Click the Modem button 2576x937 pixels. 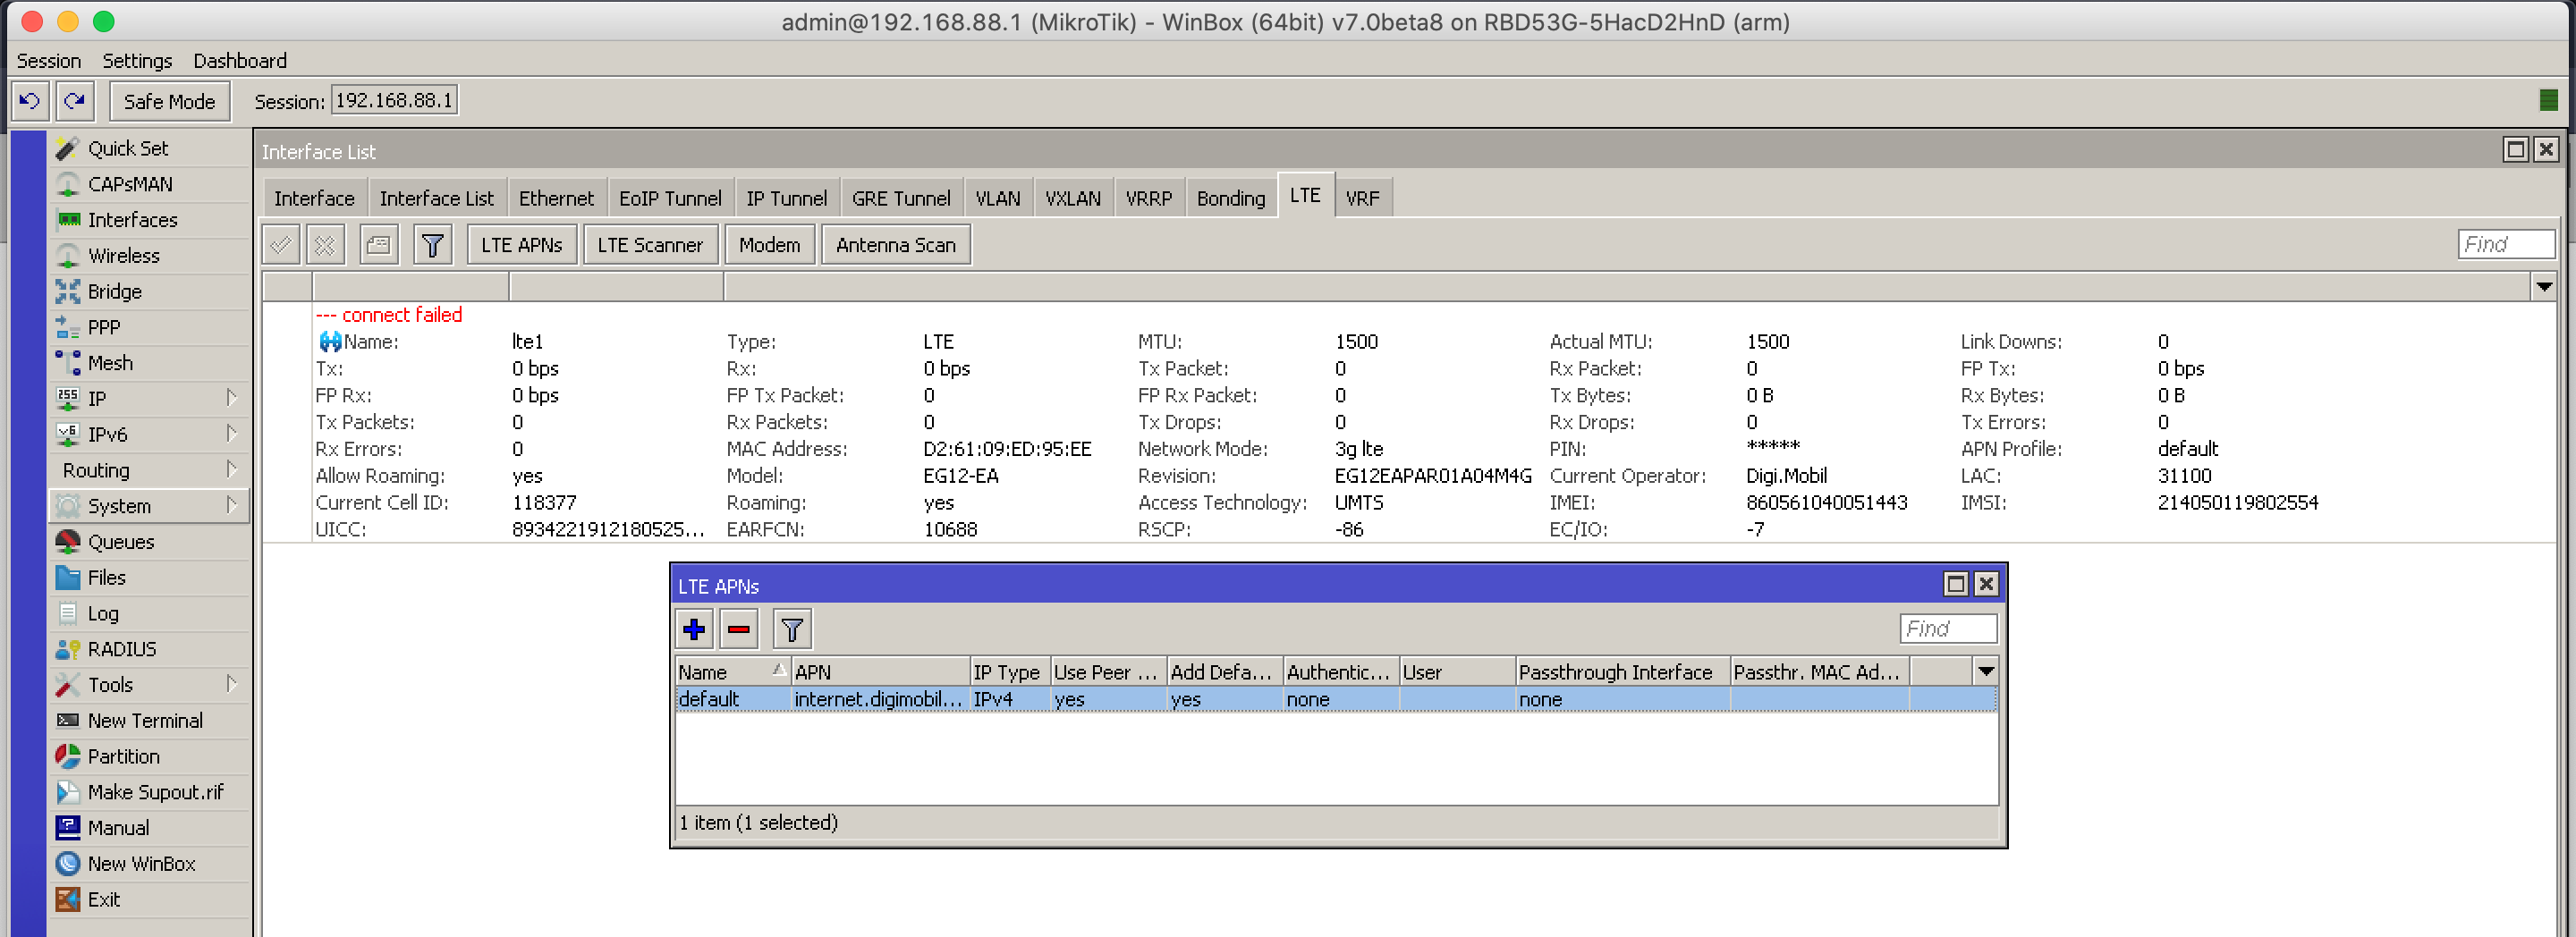(769, 245)
